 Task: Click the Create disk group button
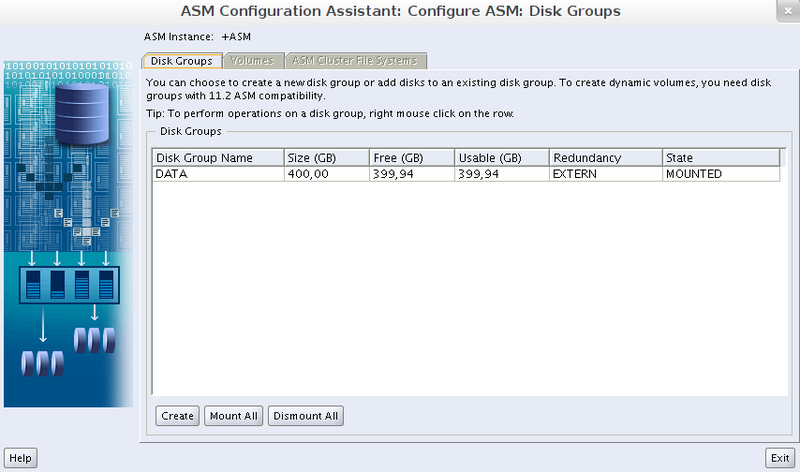pyautogui.click(x=177, y=416)
